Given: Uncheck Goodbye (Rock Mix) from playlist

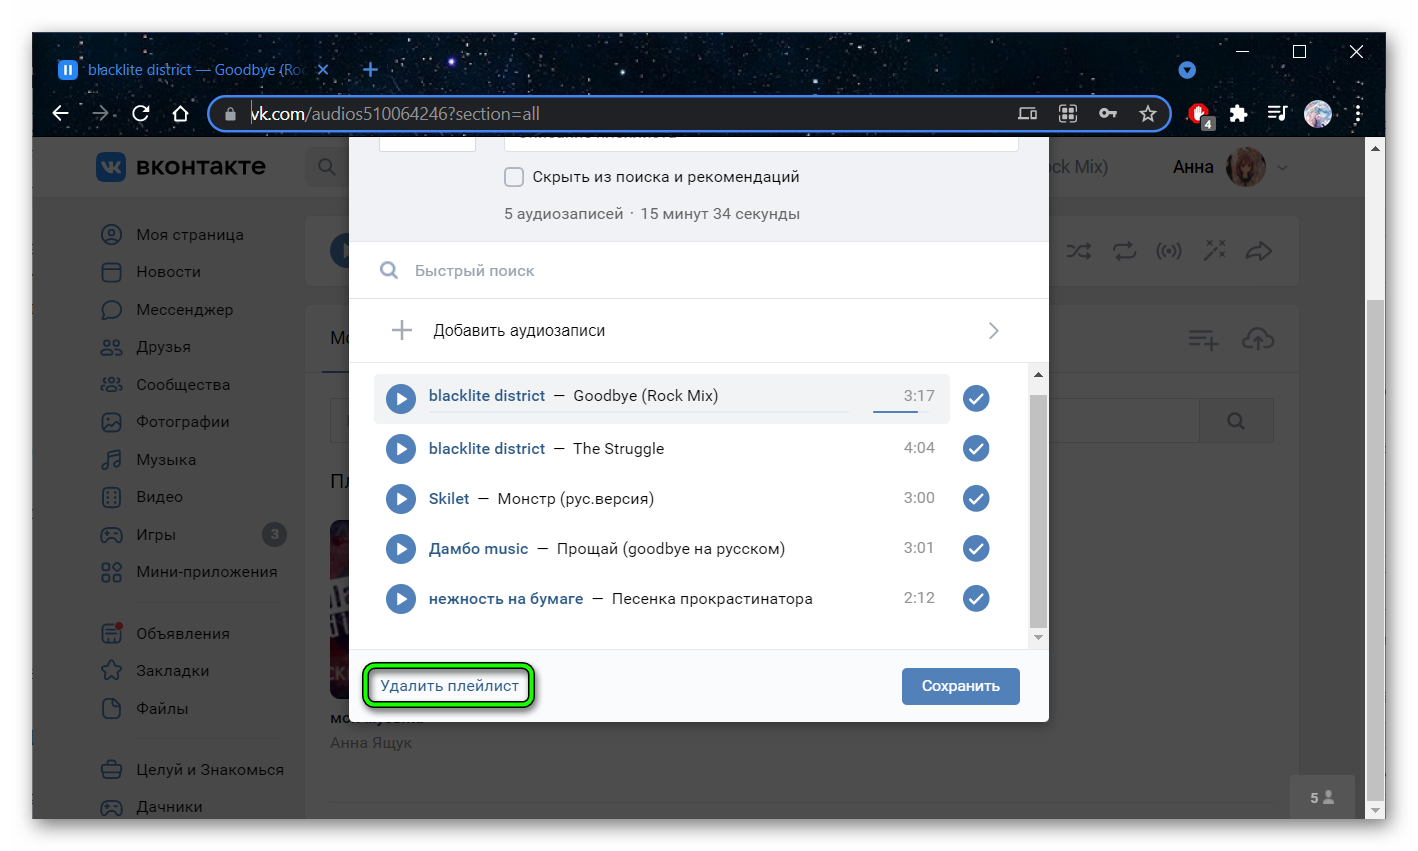Looking at the screenshot, I should [976, 399].
